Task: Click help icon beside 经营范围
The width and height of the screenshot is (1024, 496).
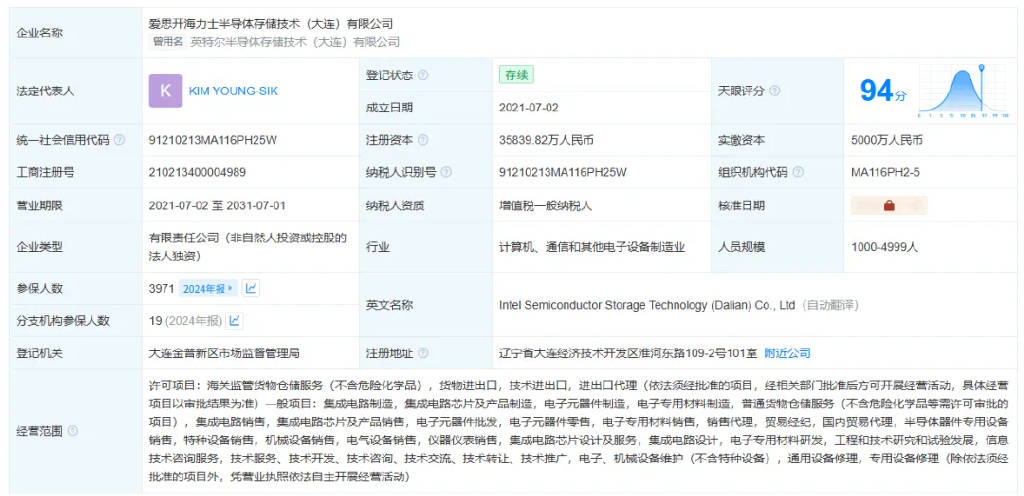Action: pos(72,431)
